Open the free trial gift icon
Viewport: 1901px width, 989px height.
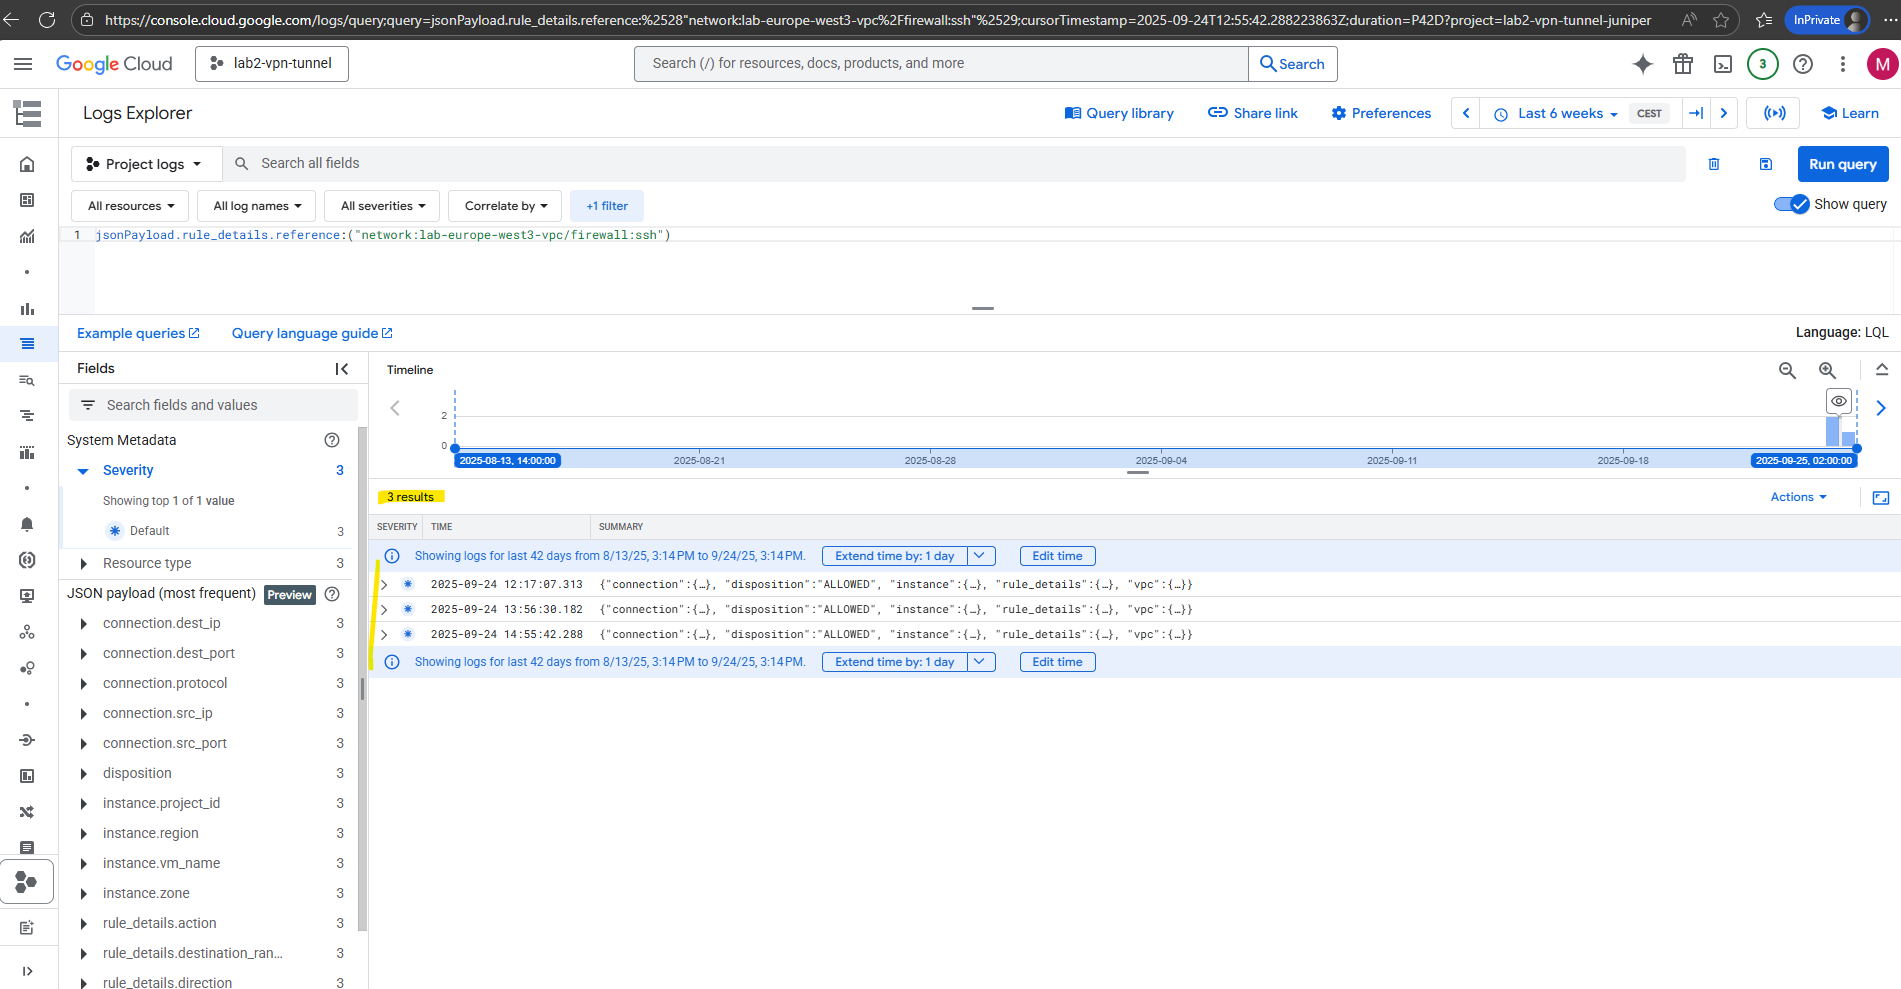pyautogui.click(x=1683, y=64)
